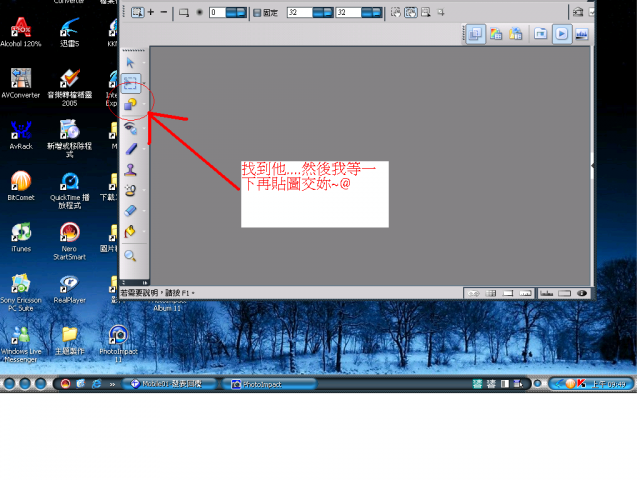Open 新增或移除程式 desktop shortcut

(x=69, y=139)
